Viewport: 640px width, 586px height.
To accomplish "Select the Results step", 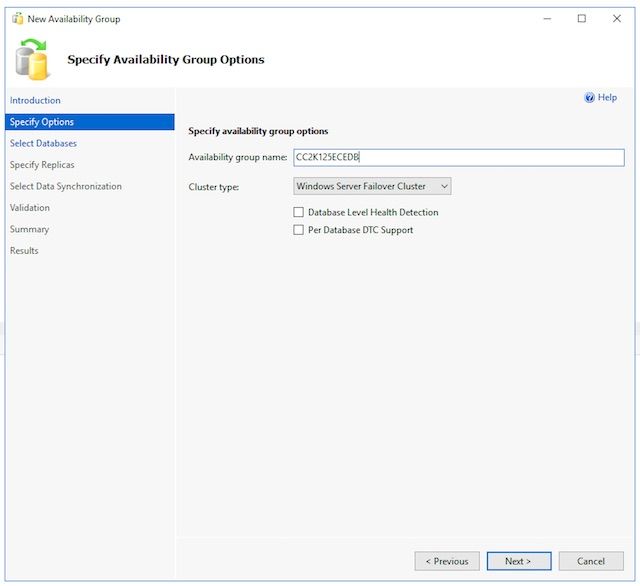I will (24, 251).
